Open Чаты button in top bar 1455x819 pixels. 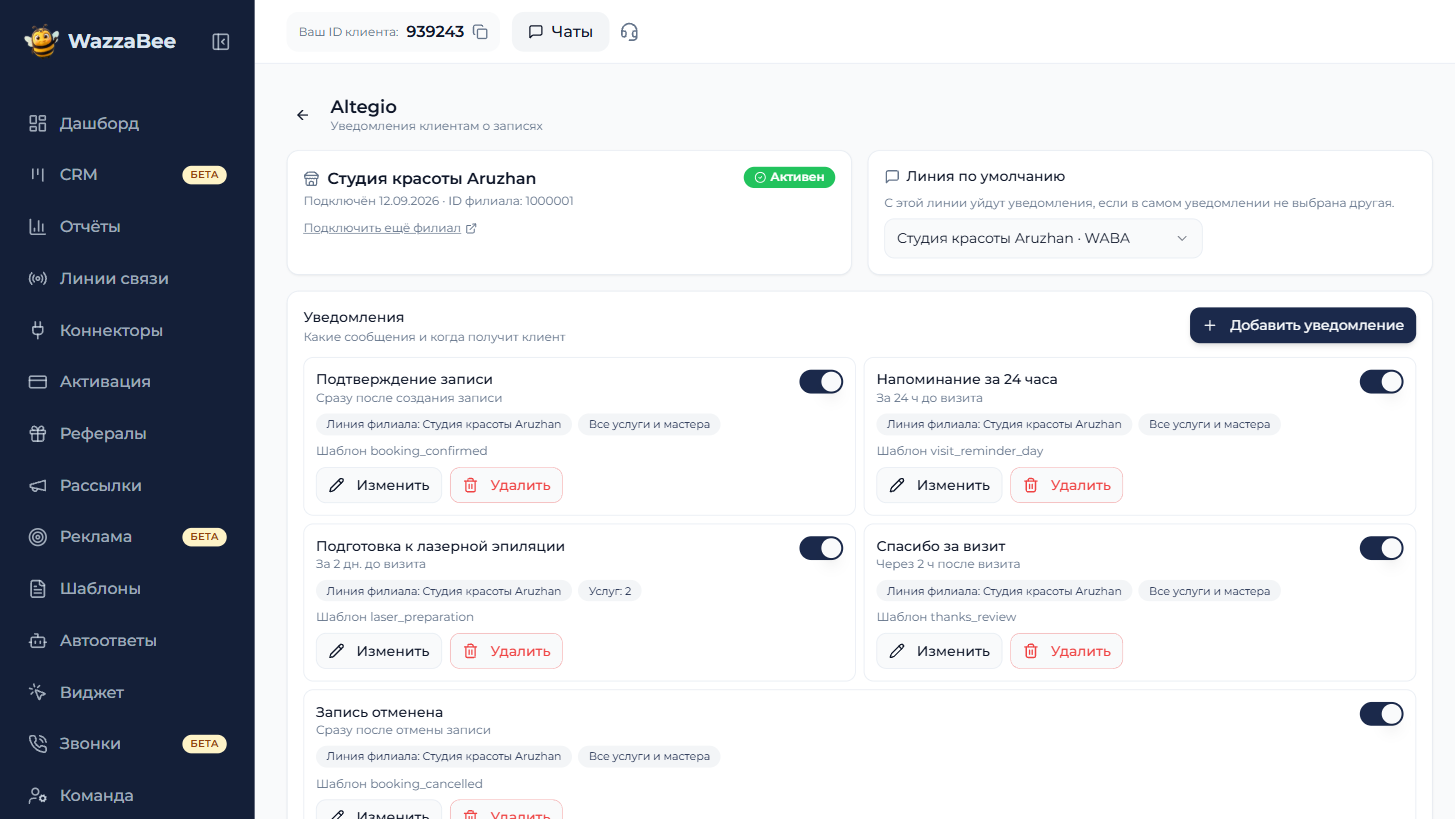click(560, 32)
